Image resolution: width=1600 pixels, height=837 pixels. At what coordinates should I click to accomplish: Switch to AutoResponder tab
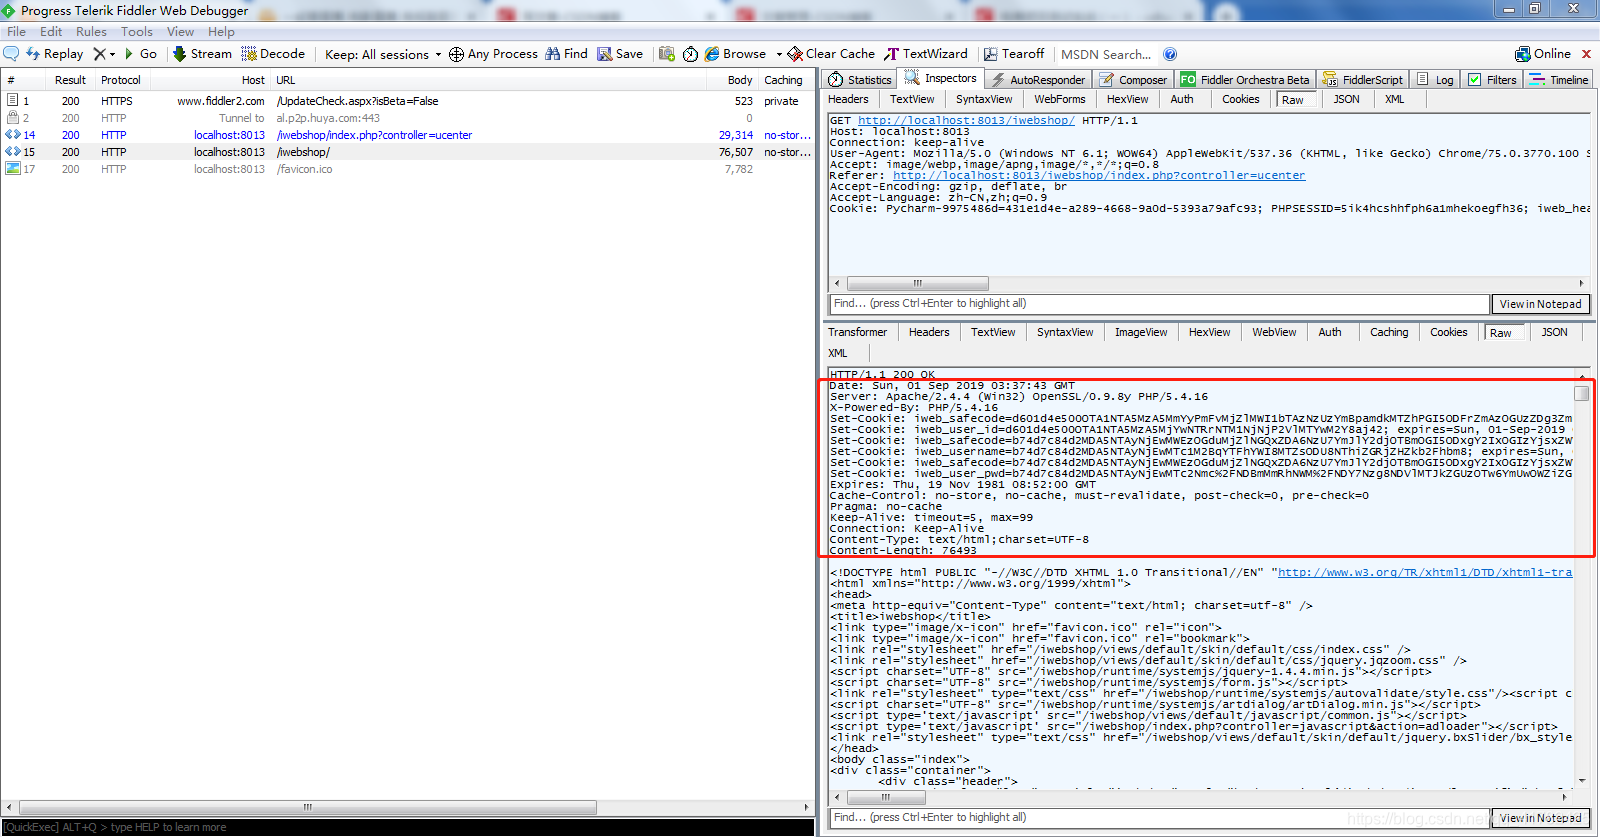pos(1038,79)
